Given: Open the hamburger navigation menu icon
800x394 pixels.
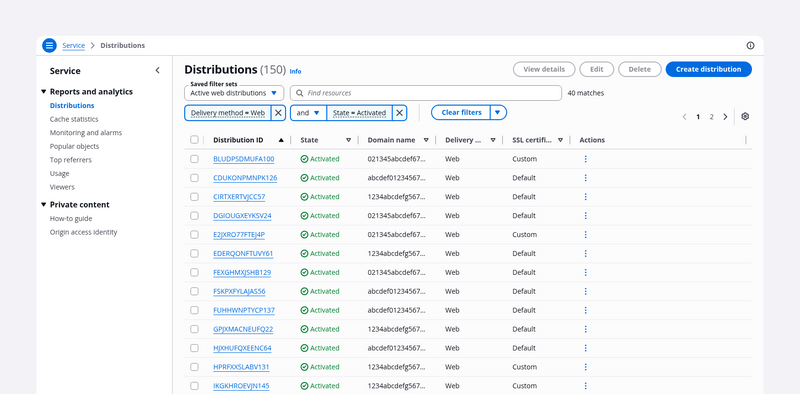Looking at the screenshot, I should click(x=49, y=45).
